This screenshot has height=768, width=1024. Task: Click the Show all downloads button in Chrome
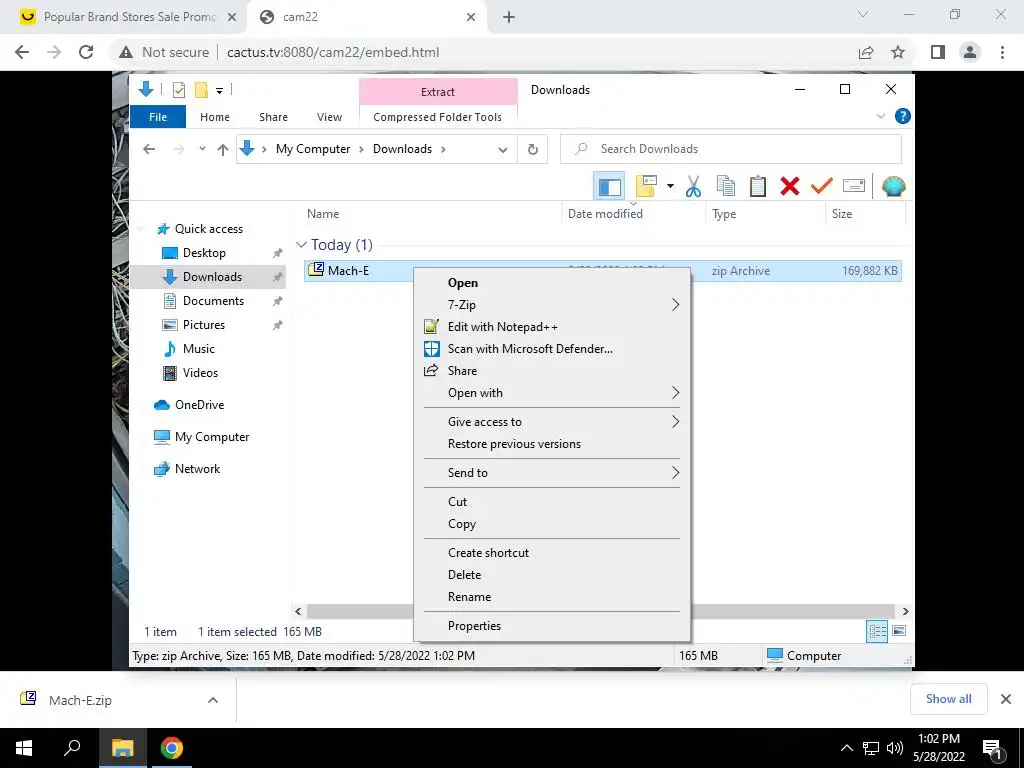coord(948,699)
